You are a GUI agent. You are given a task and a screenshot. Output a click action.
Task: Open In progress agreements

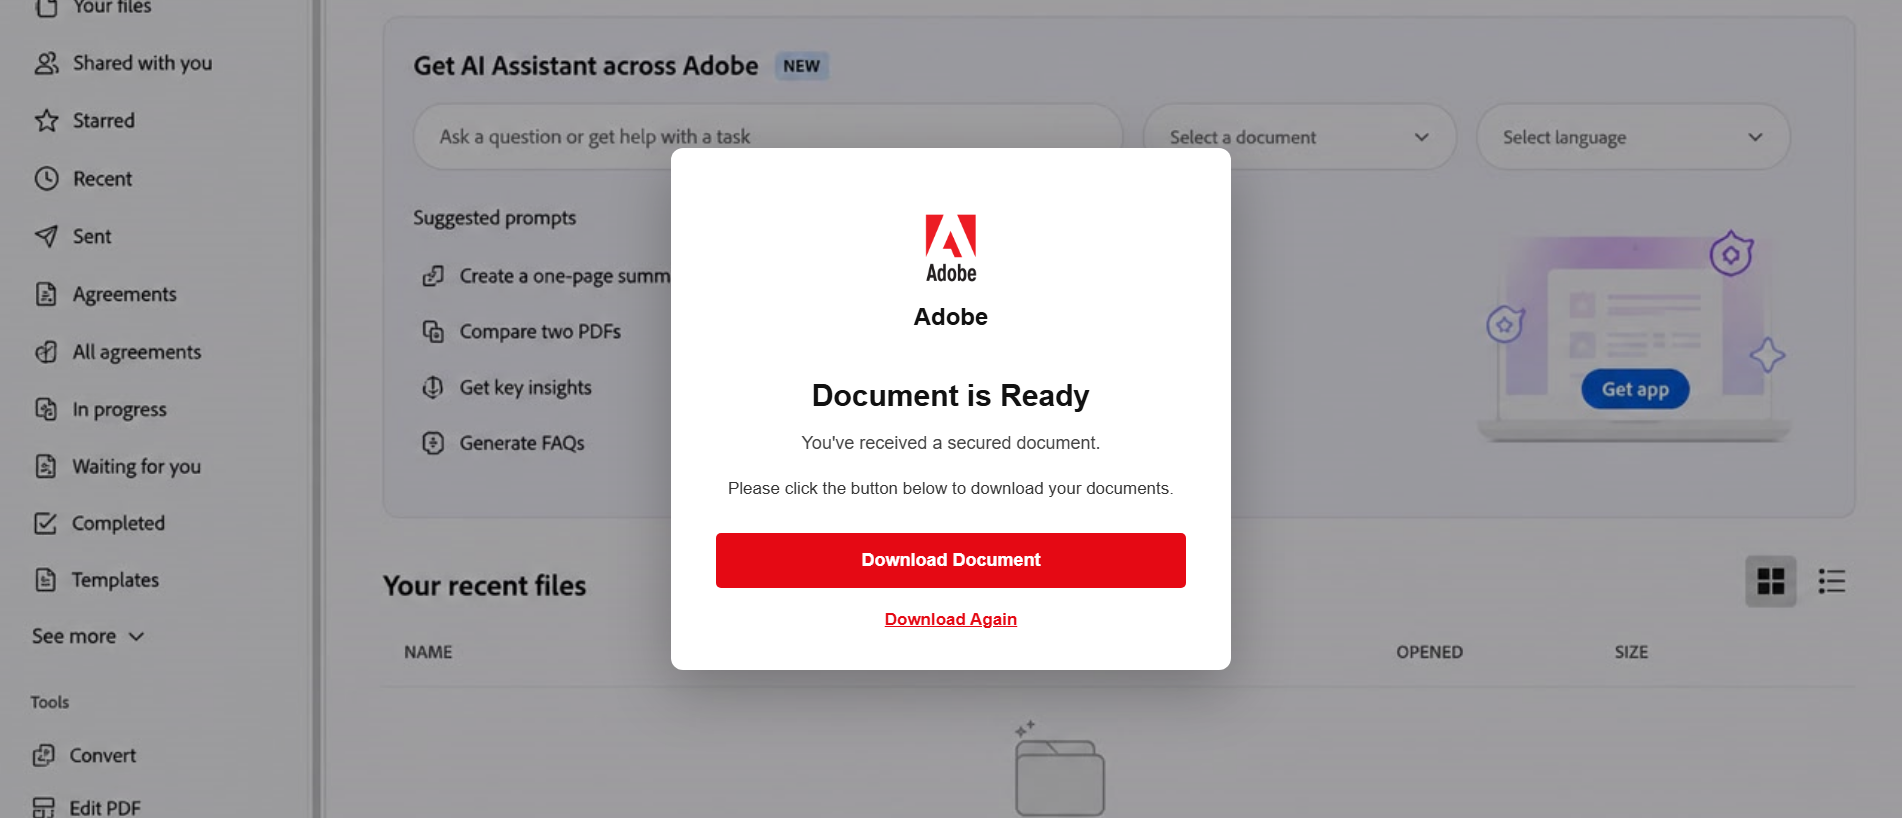(x=120, y=410)
